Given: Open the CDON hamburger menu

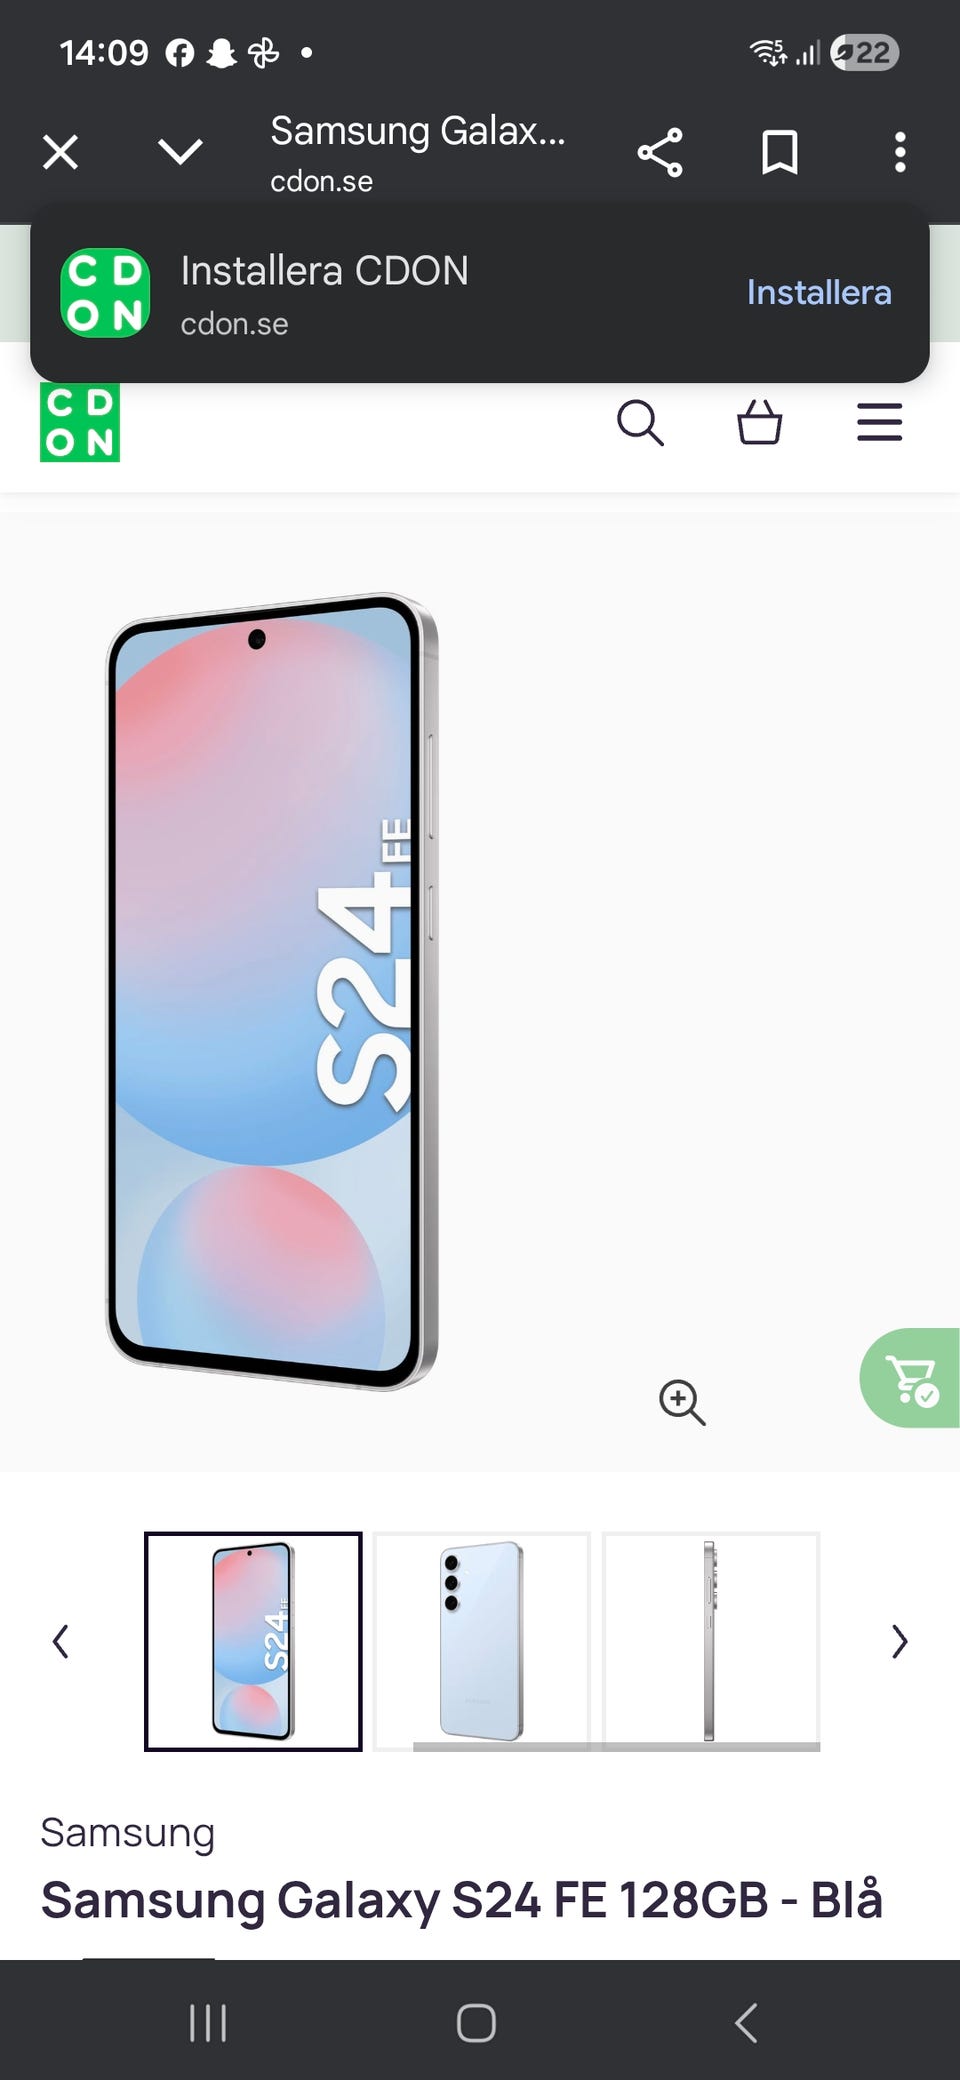Looking at the screenshot, I should [x=880, y=422].
